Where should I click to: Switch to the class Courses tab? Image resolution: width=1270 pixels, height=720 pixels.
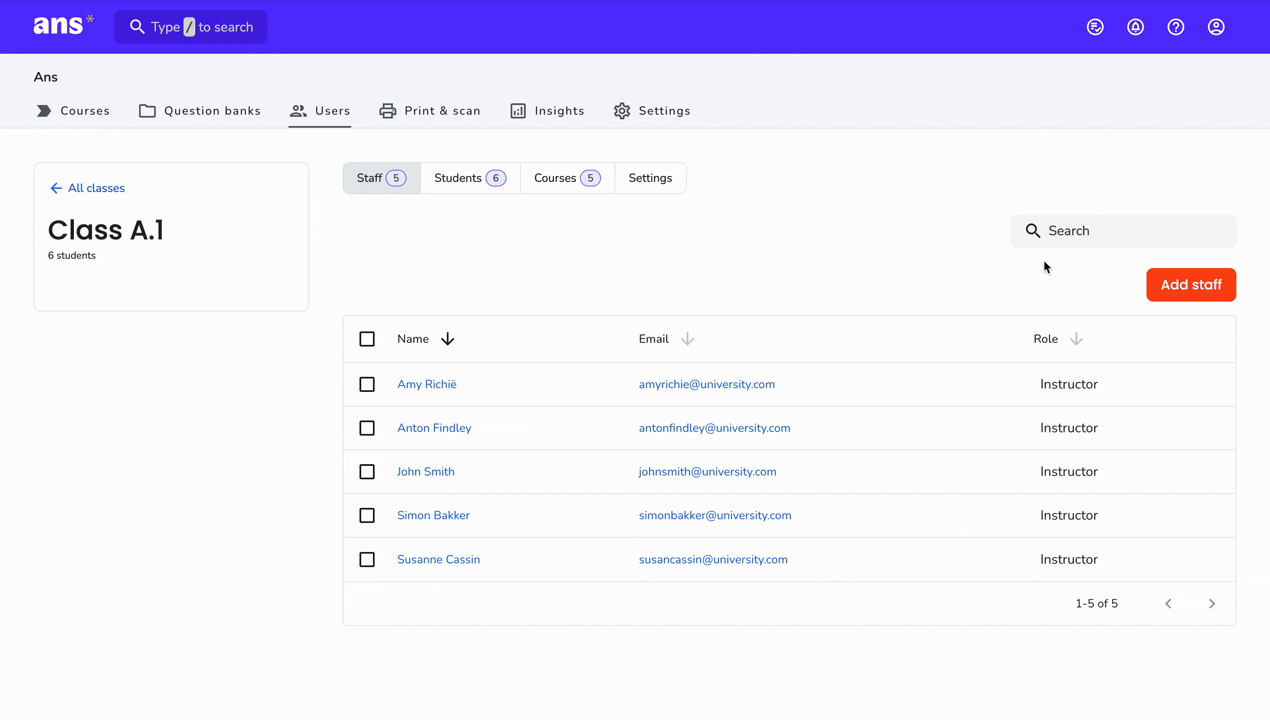567,178
